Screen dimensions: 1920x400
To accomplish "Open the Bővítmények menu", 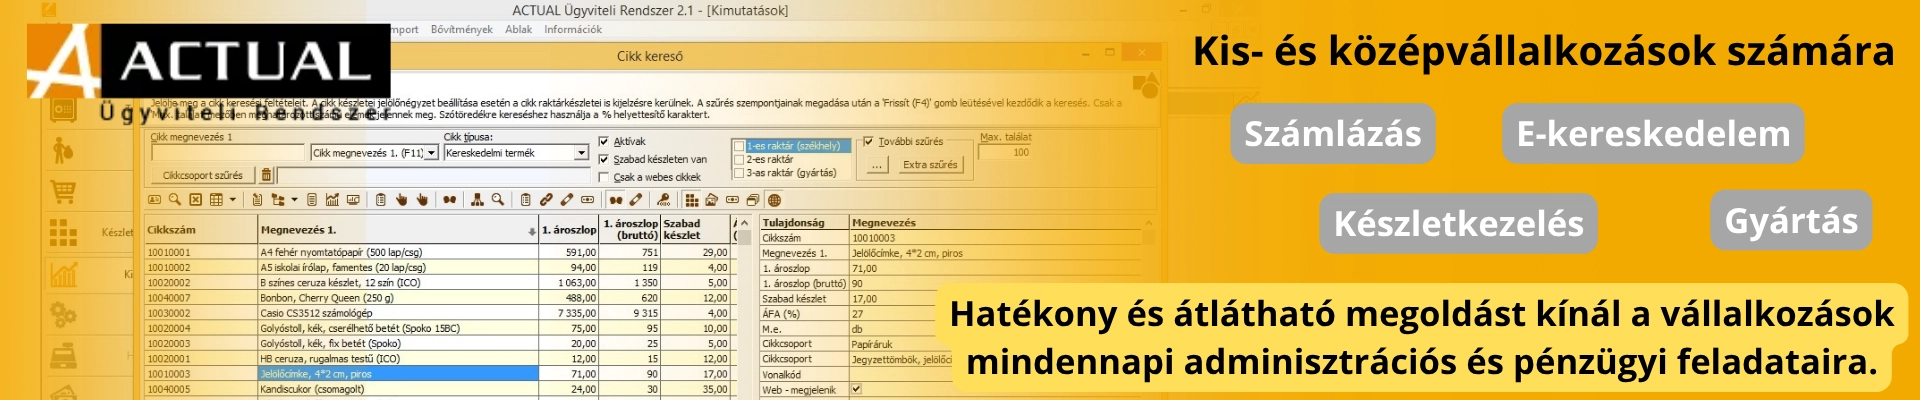I will click(x=461, y=30).
